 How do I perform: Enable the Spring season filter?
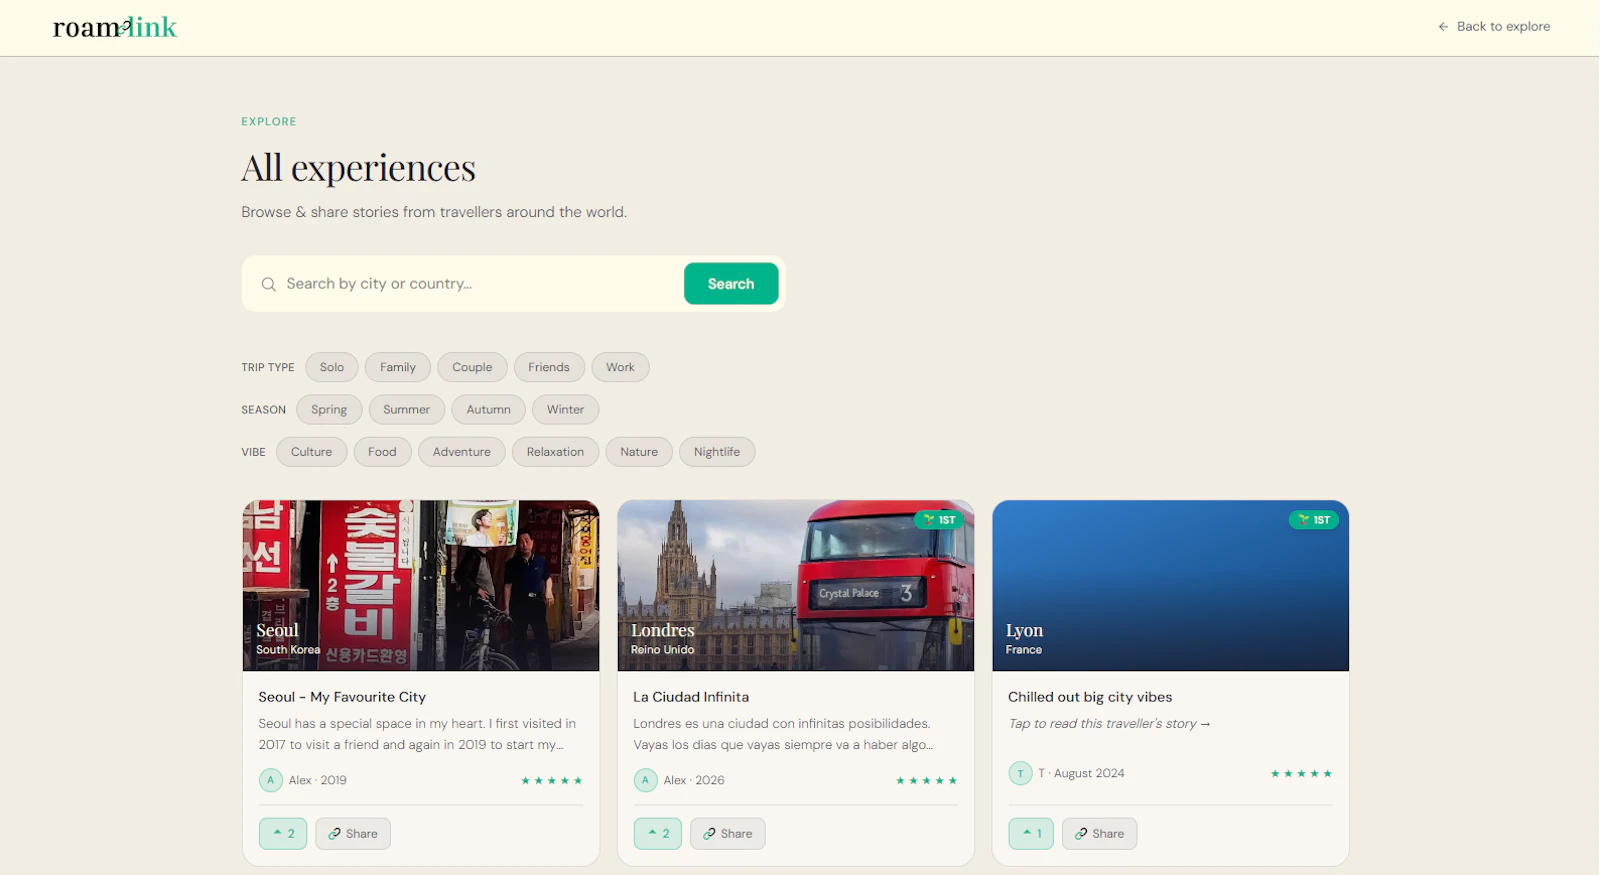329,409
